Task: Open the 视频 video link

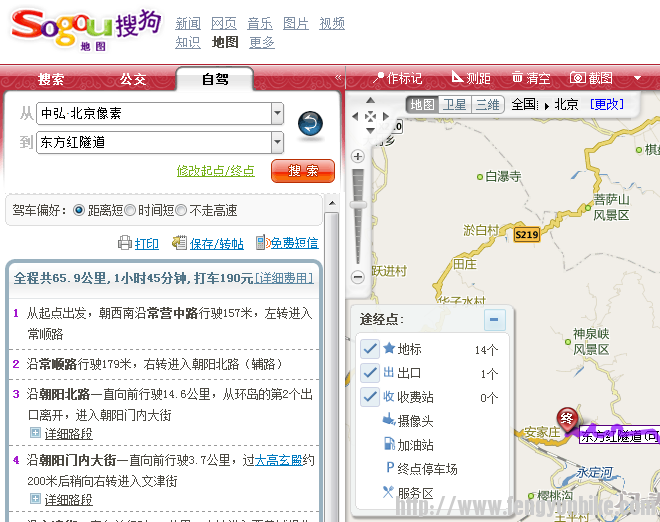Action: pyautogui.click(x=332, y=23)
